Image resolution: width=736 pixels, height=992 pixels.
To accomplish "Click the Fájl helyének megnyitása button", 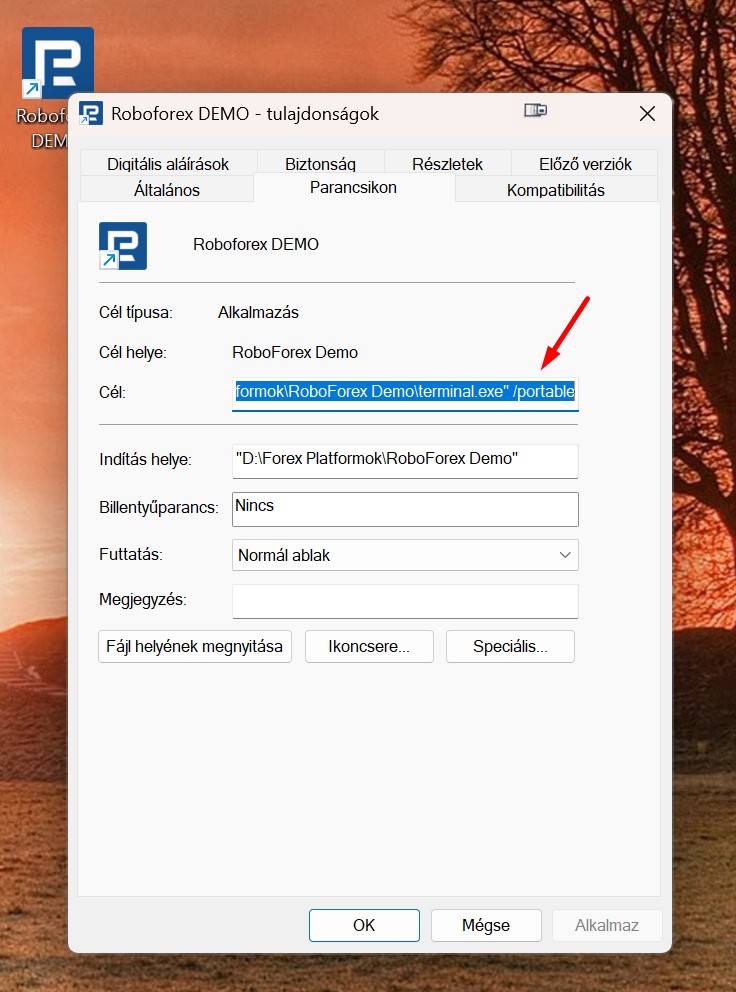I will coord(195,647).
